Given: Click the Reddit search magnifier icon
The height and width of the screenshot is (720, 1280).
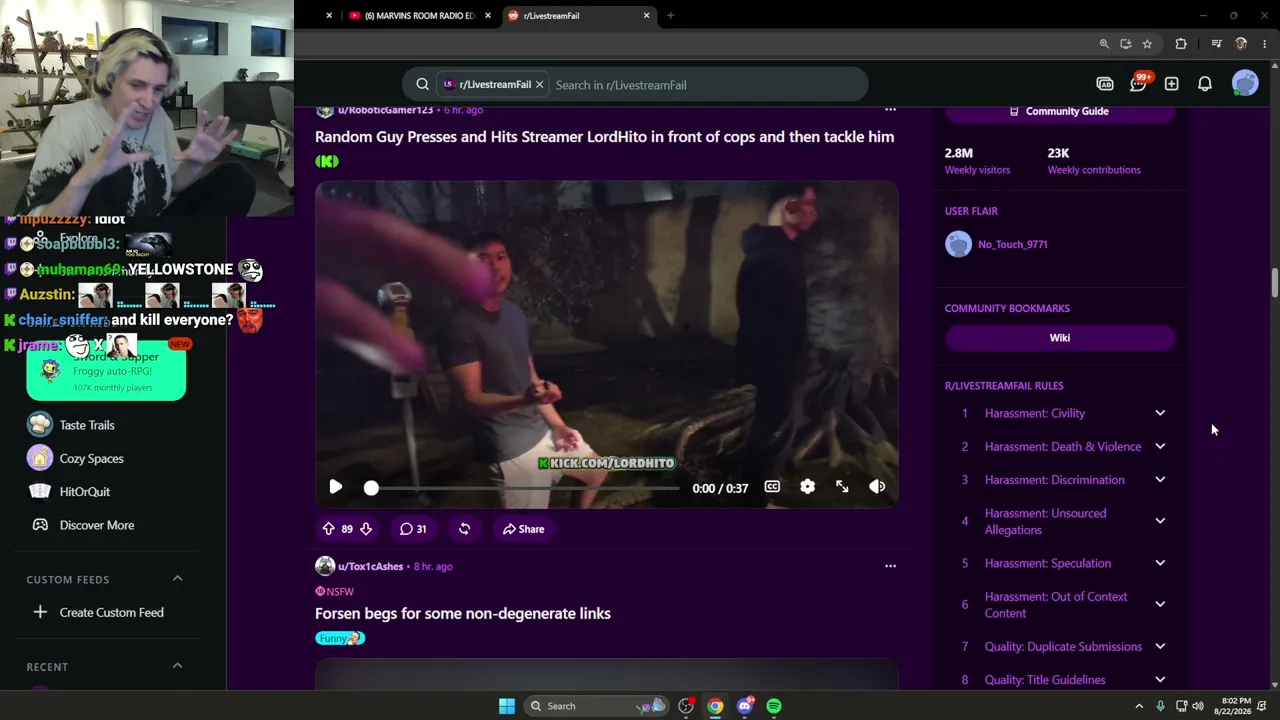Looking at the screenshot, I should click(x=422, y=85).
